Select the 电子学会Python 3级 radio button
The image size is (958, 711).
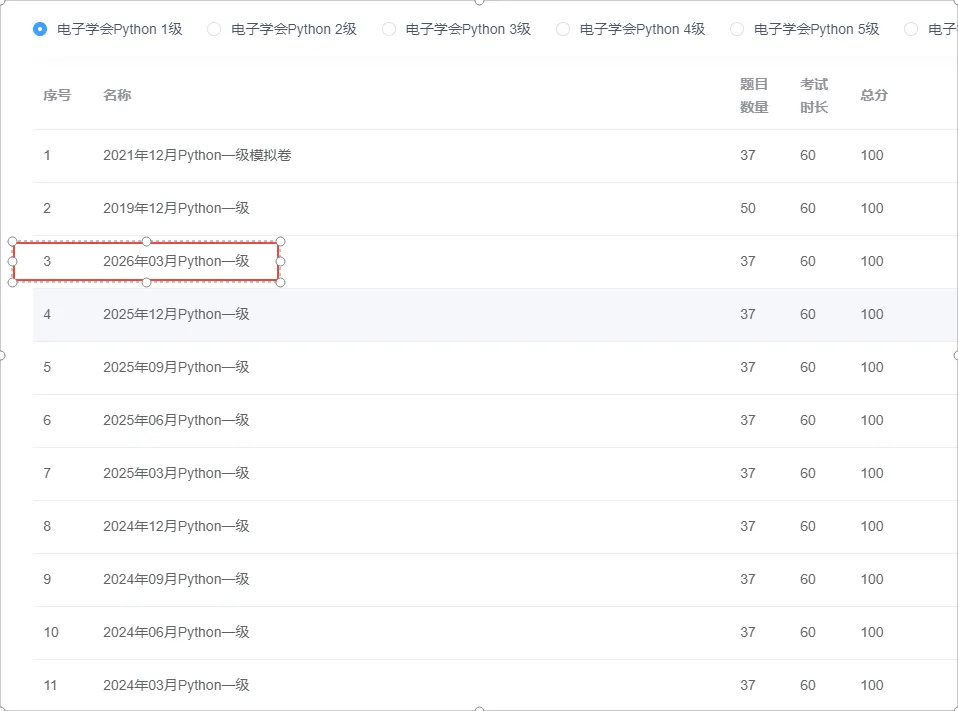389,29
